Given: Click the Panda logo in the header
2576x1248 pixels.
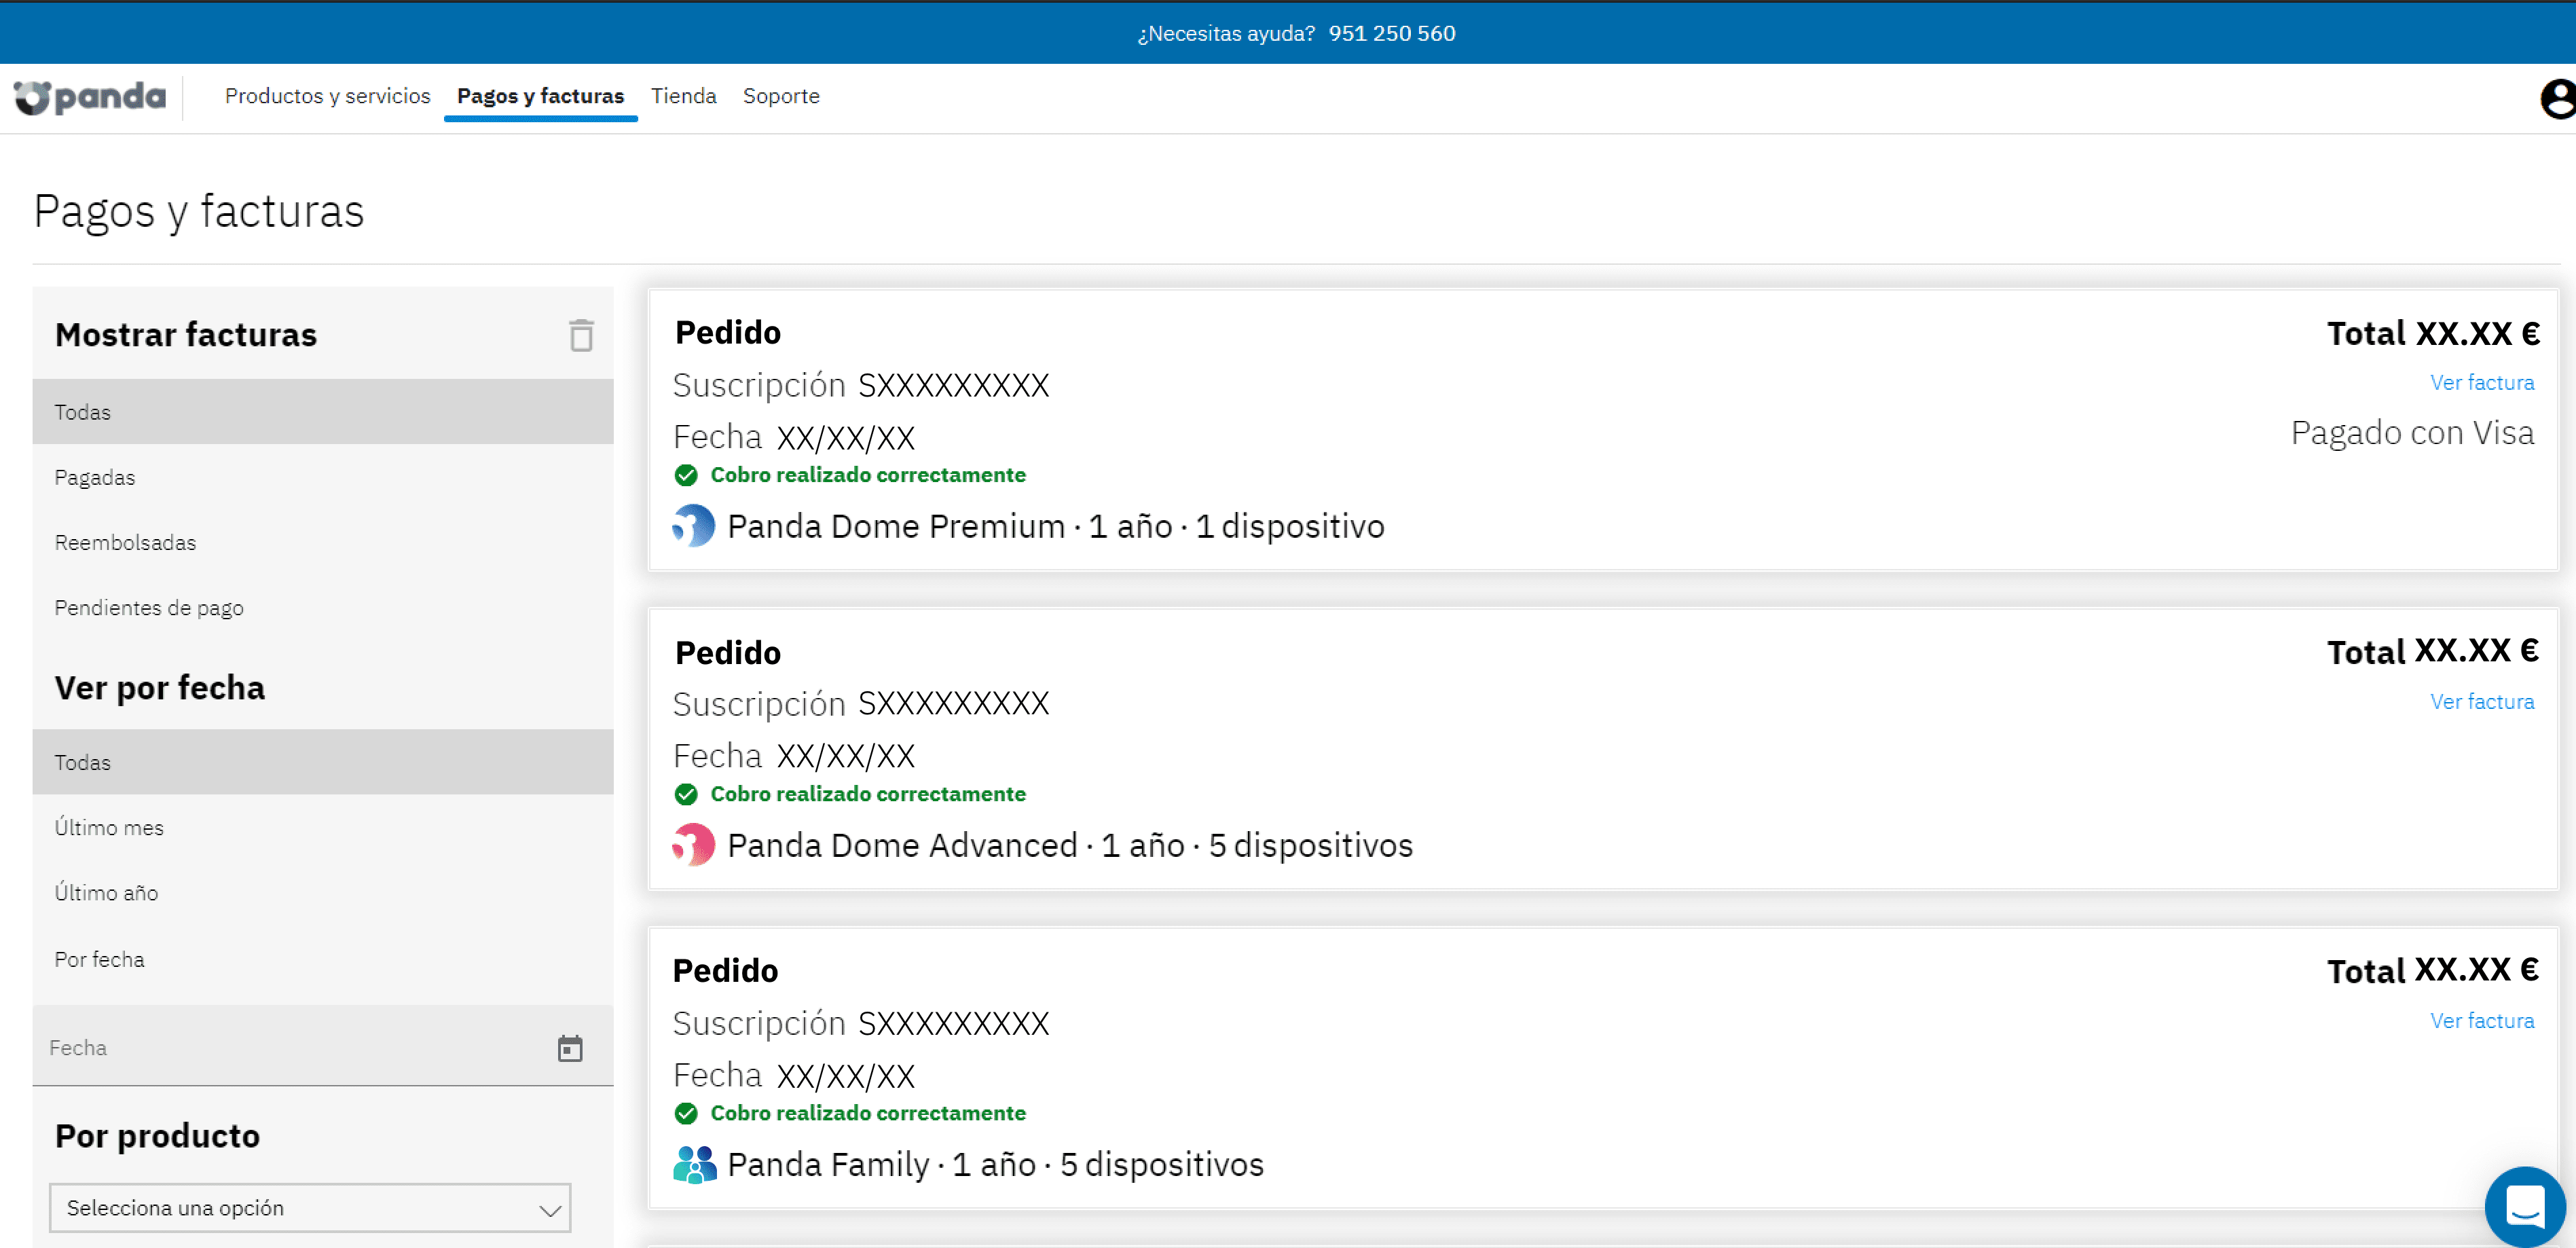Looking at the screenshot, I should pyautogui.click(x=90, y=97).
